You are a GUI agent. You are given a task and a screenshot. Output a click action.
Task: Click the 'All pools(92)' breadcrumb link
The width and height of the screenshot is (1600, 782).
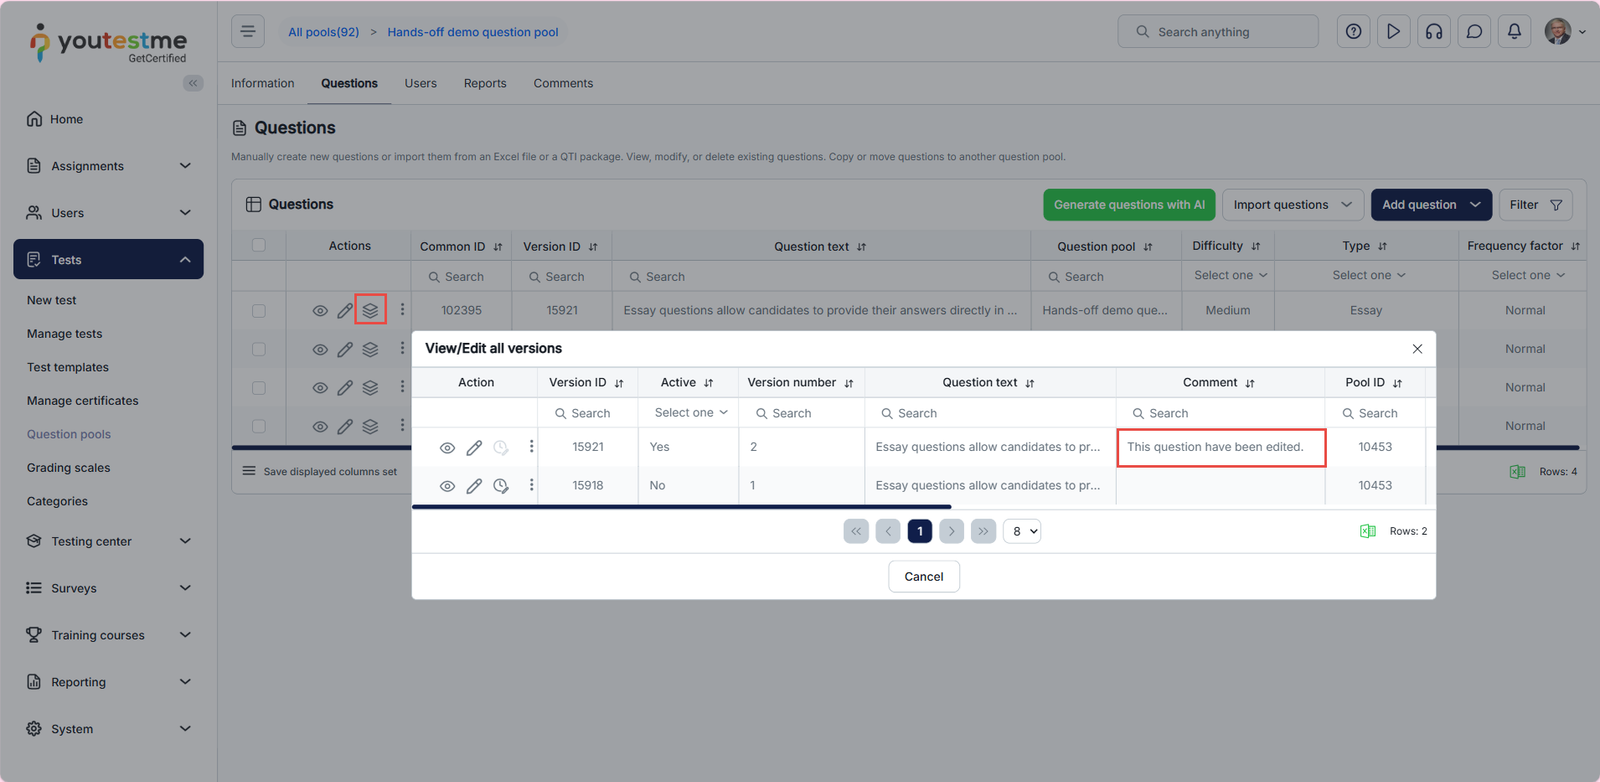323,32
